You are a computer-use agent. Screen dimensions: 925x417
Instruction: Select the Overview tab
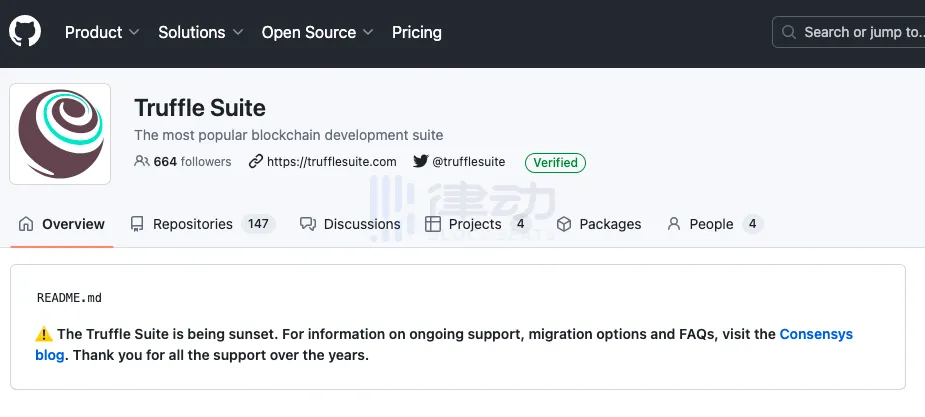62,224
